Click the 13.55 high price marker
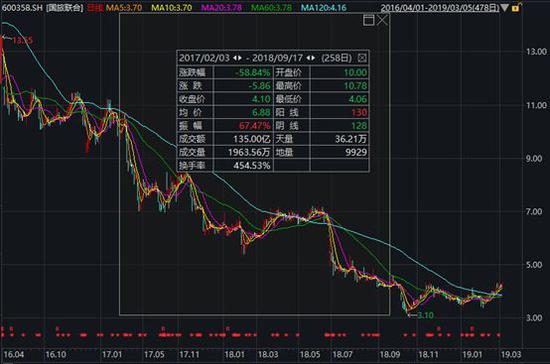The width and height of the screenshot is (550, 364). (22, 40)
